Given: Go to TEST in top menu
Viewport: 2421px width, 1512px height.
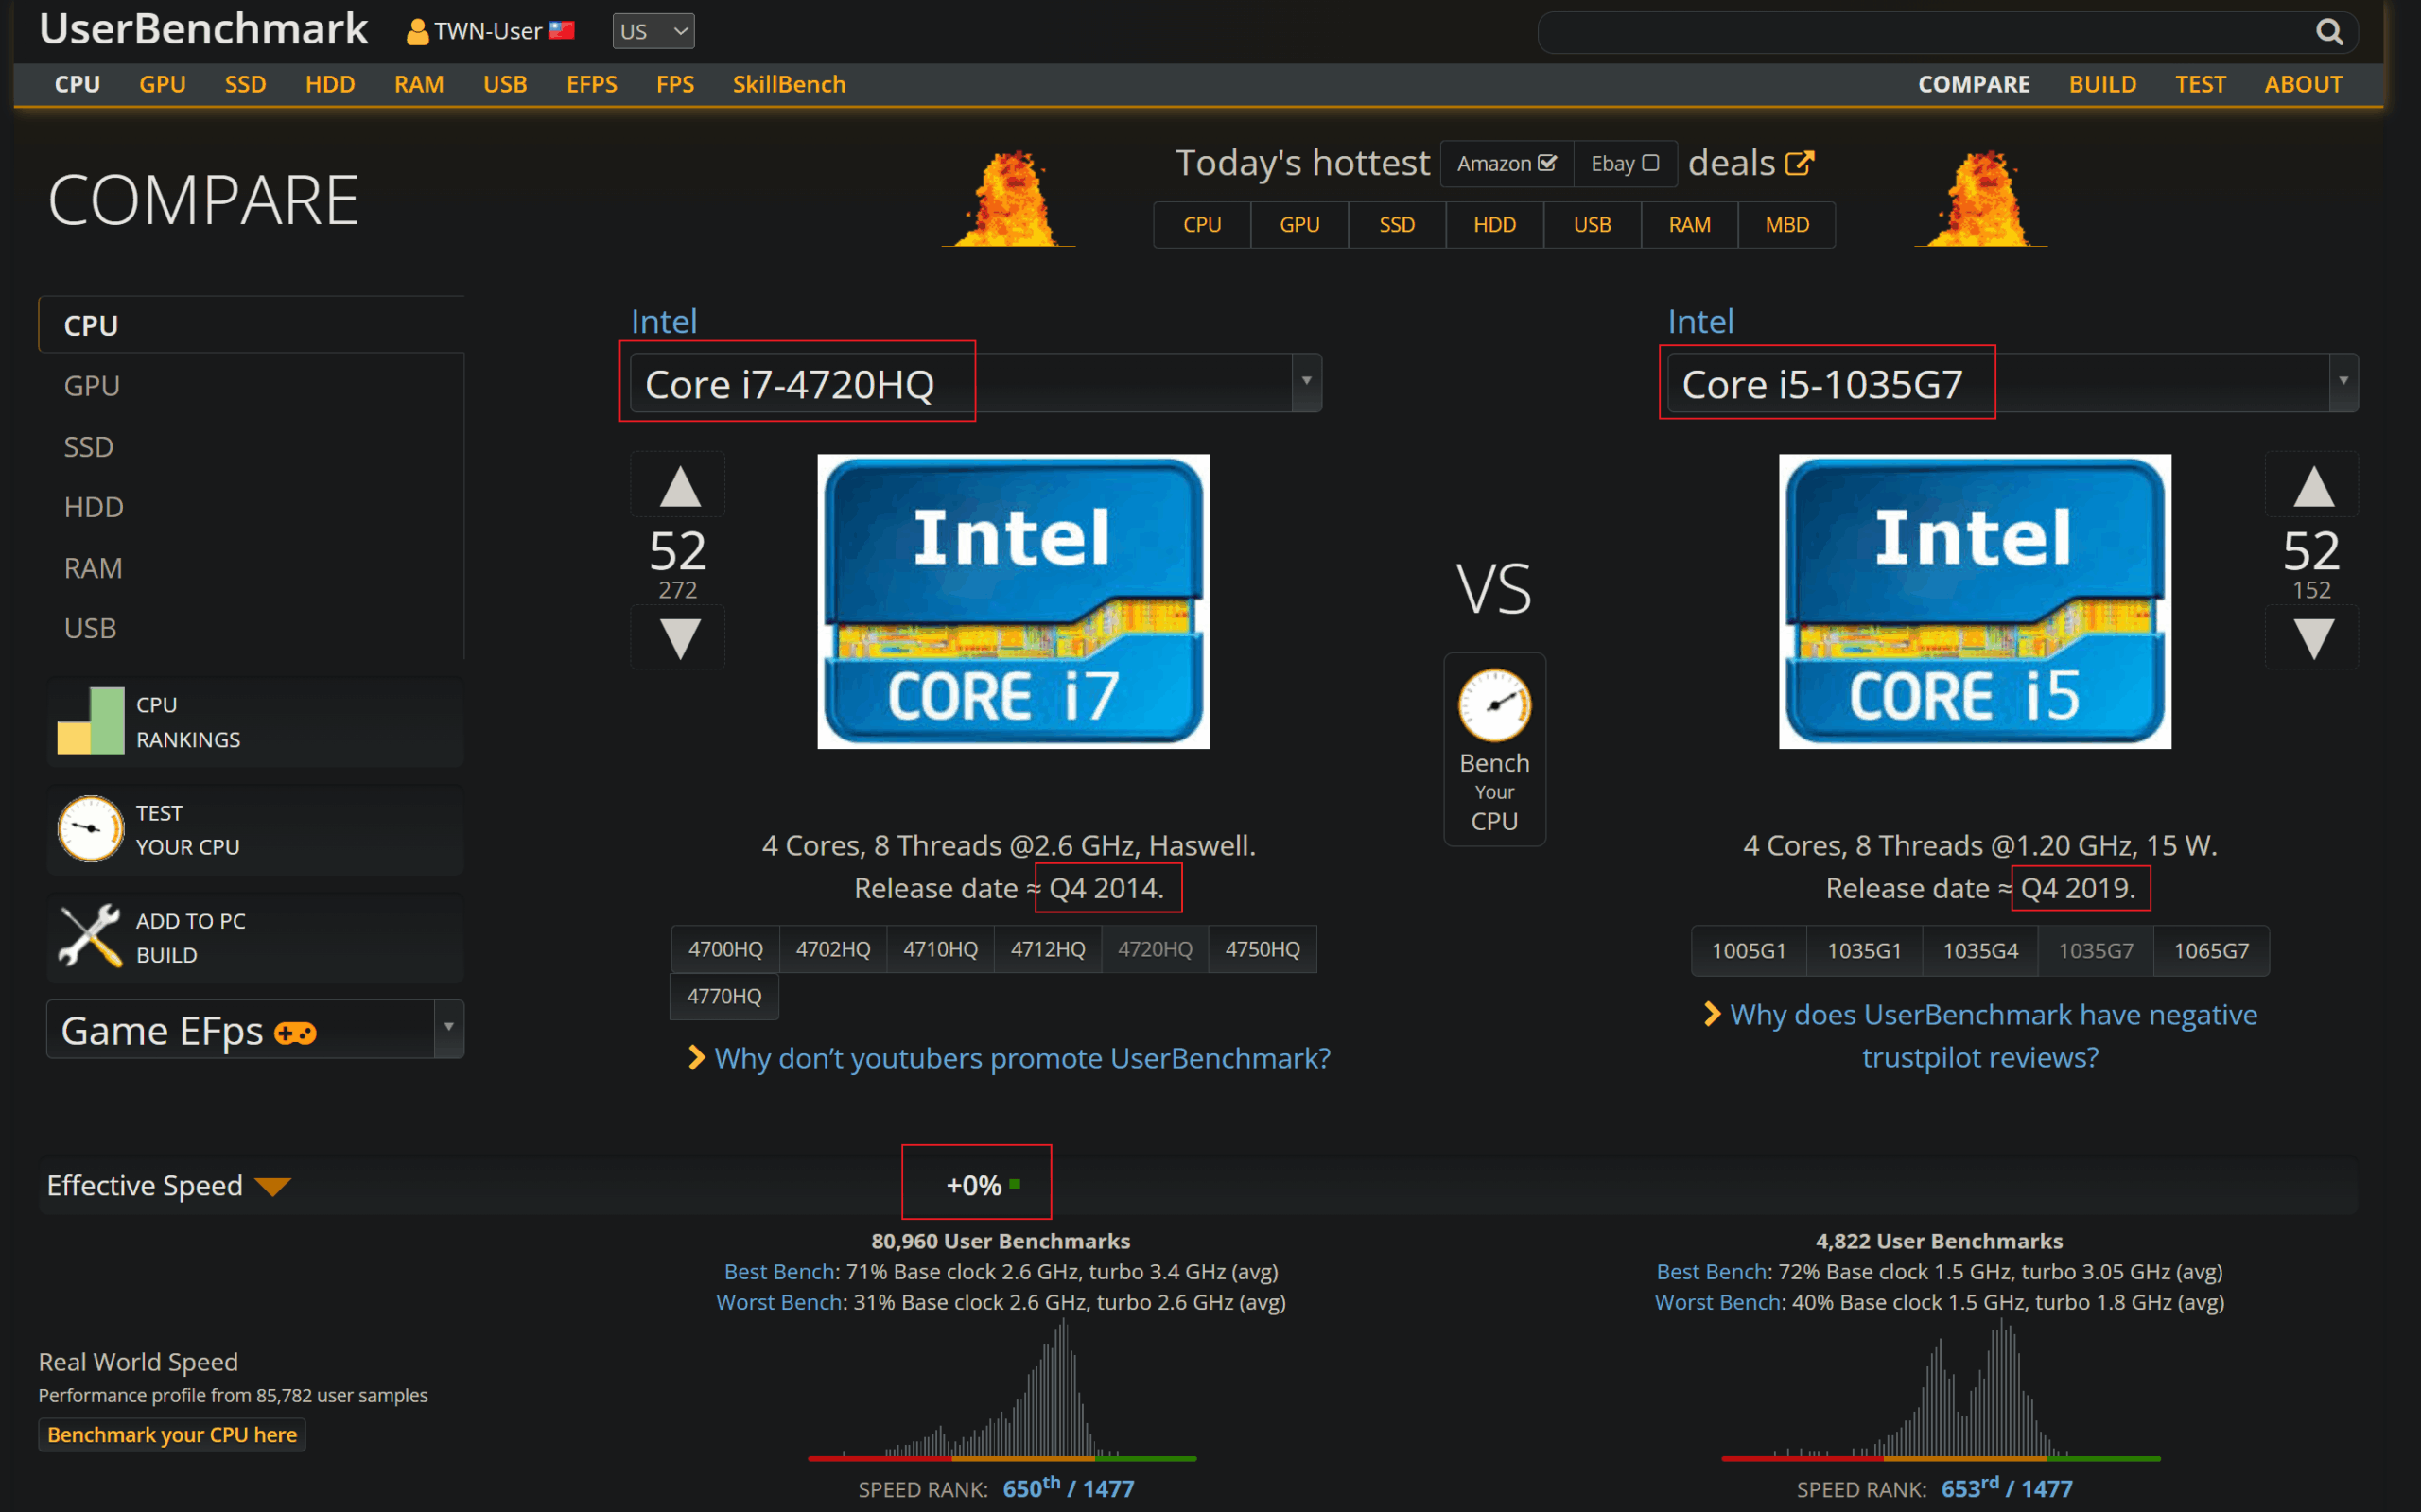Looking at the screenshot, I should 2200,84.
